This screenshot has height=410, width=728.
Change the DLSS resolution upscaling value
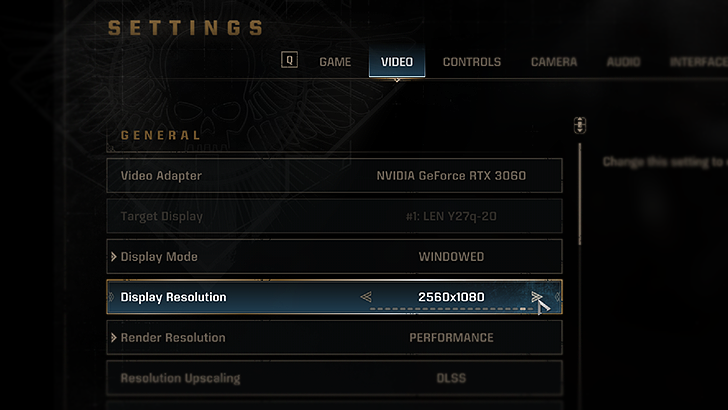451,379
